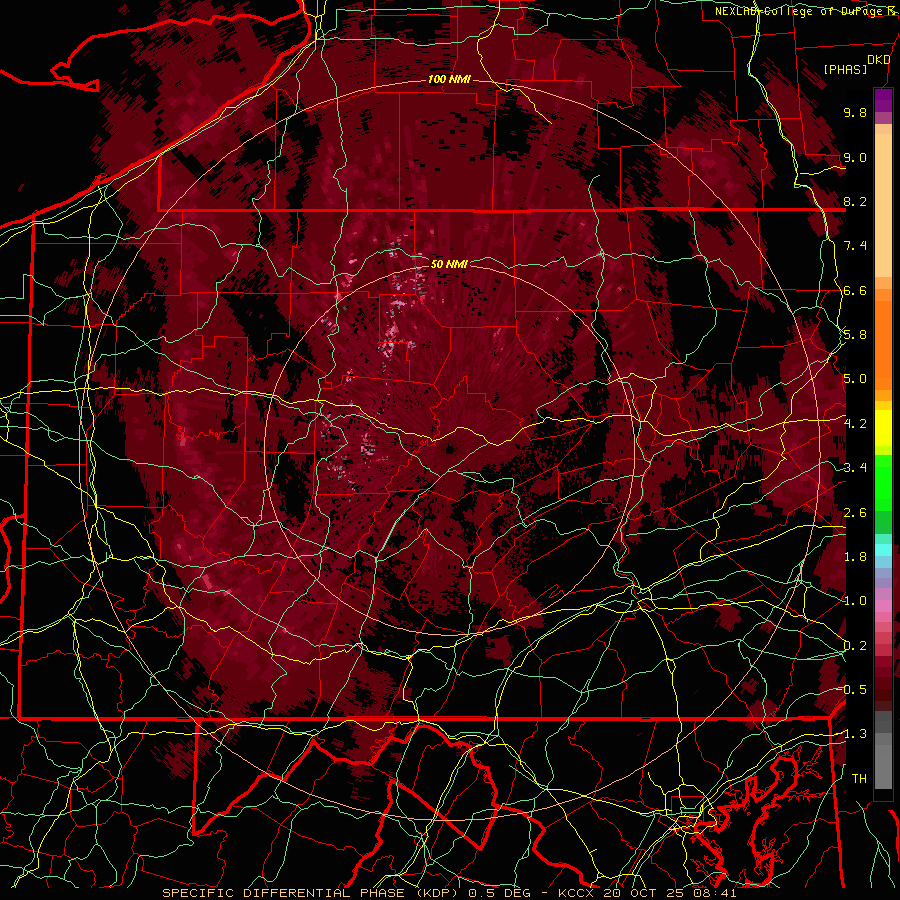Click the 3.4 value on color scale
This screenshot has height=900, width=900.
[855, 468]
